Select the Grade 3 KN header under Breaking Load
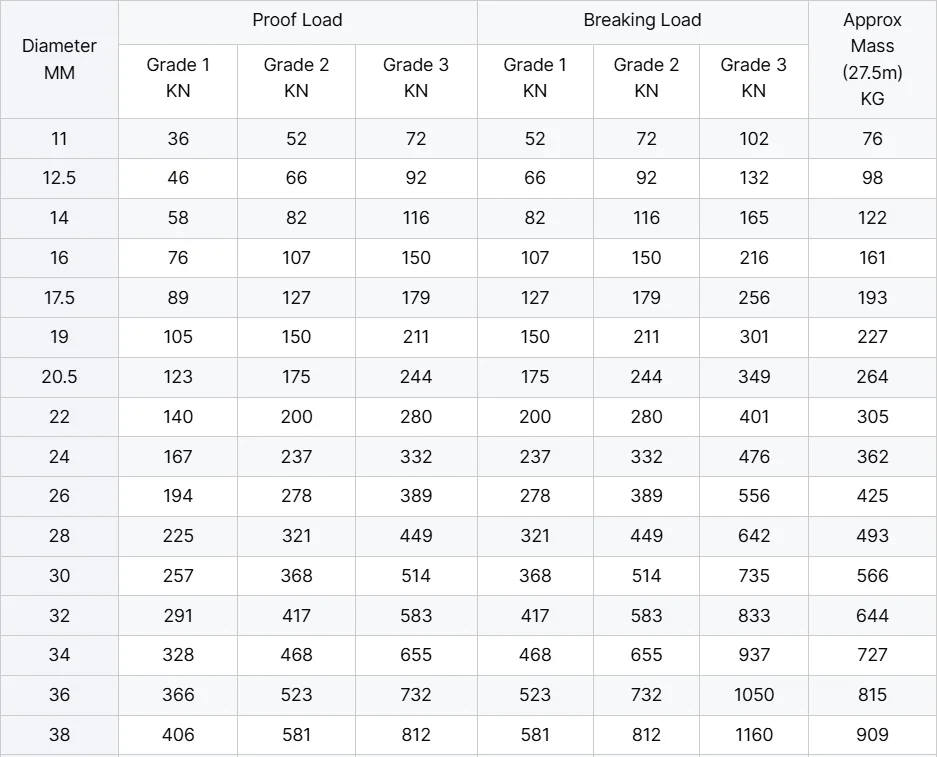Screen dimensions: 937x757 753,77
